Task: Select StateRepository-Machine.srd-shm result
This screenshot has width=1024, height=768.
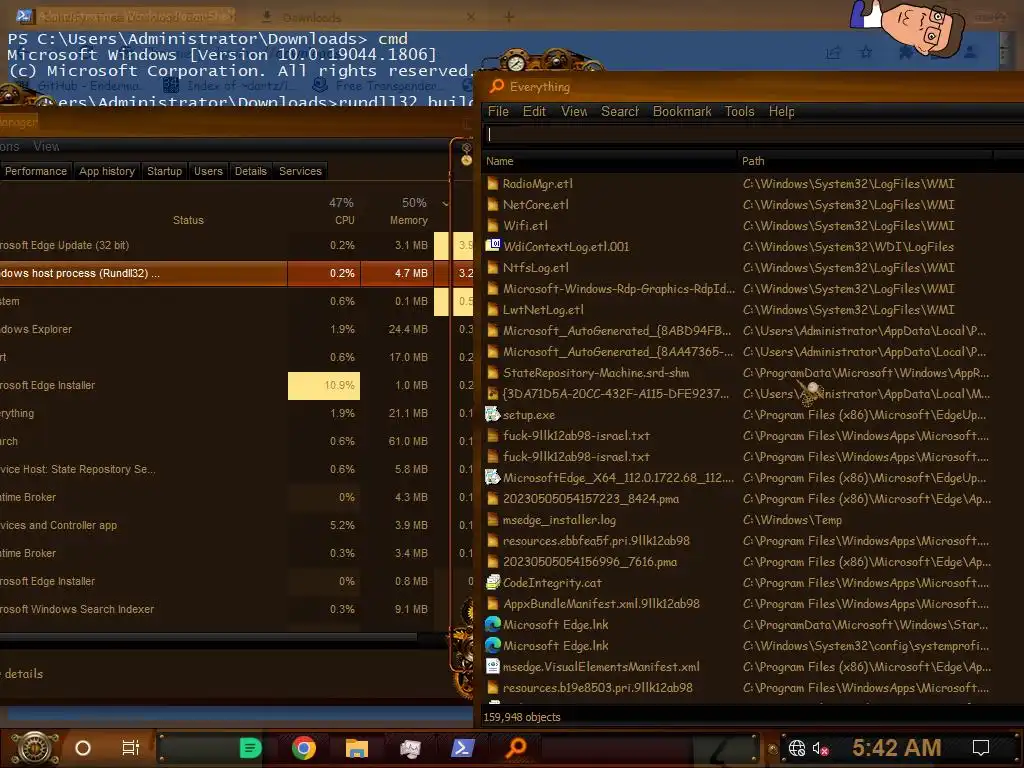Action: tap(596, 373)
